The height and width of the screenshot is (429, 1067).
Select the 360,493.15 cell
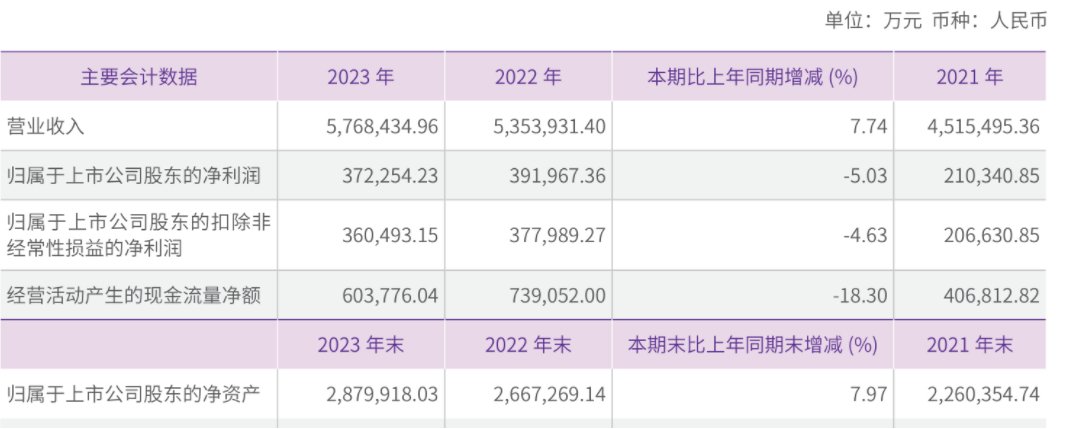click(391, 235)
